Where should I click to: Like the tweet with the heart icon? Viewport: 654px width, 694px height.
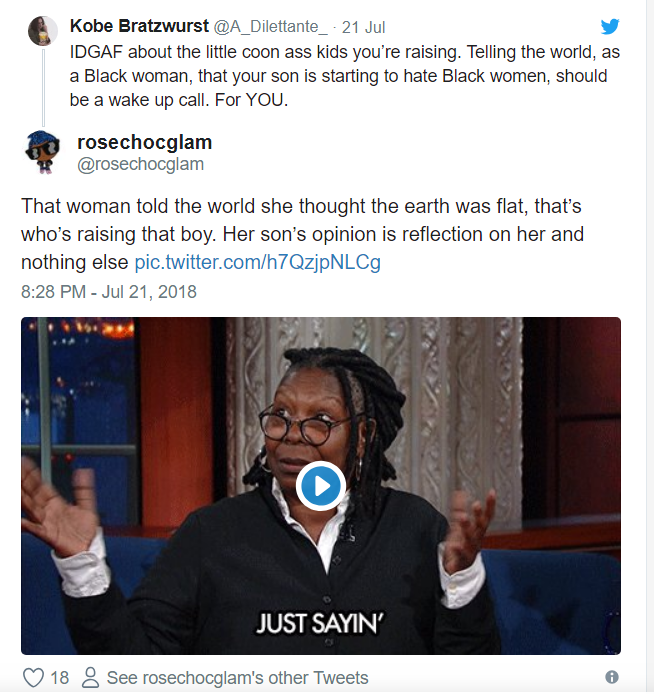[33, 678]
